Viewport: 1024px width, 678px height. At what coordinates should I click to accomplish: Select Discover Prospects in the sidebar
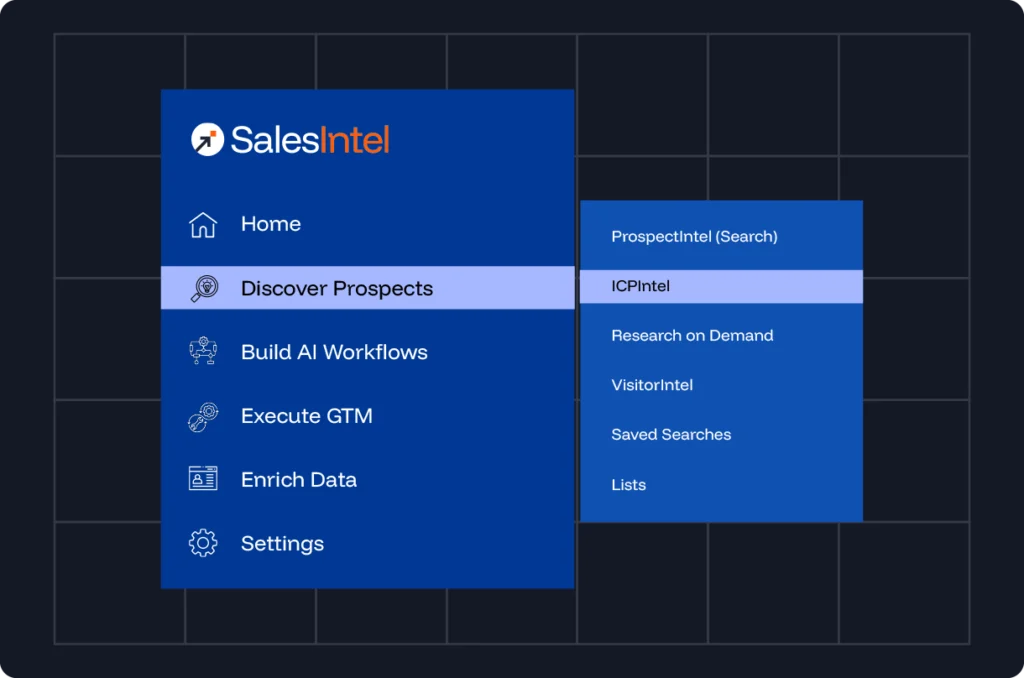(368, 287)
